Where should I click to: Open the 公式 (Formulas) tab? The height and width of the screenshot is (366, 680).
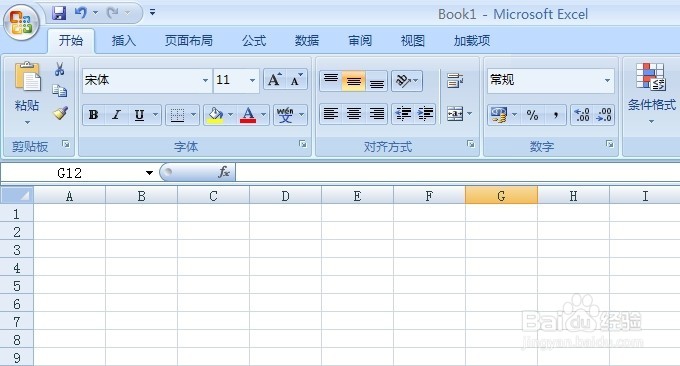254,41
